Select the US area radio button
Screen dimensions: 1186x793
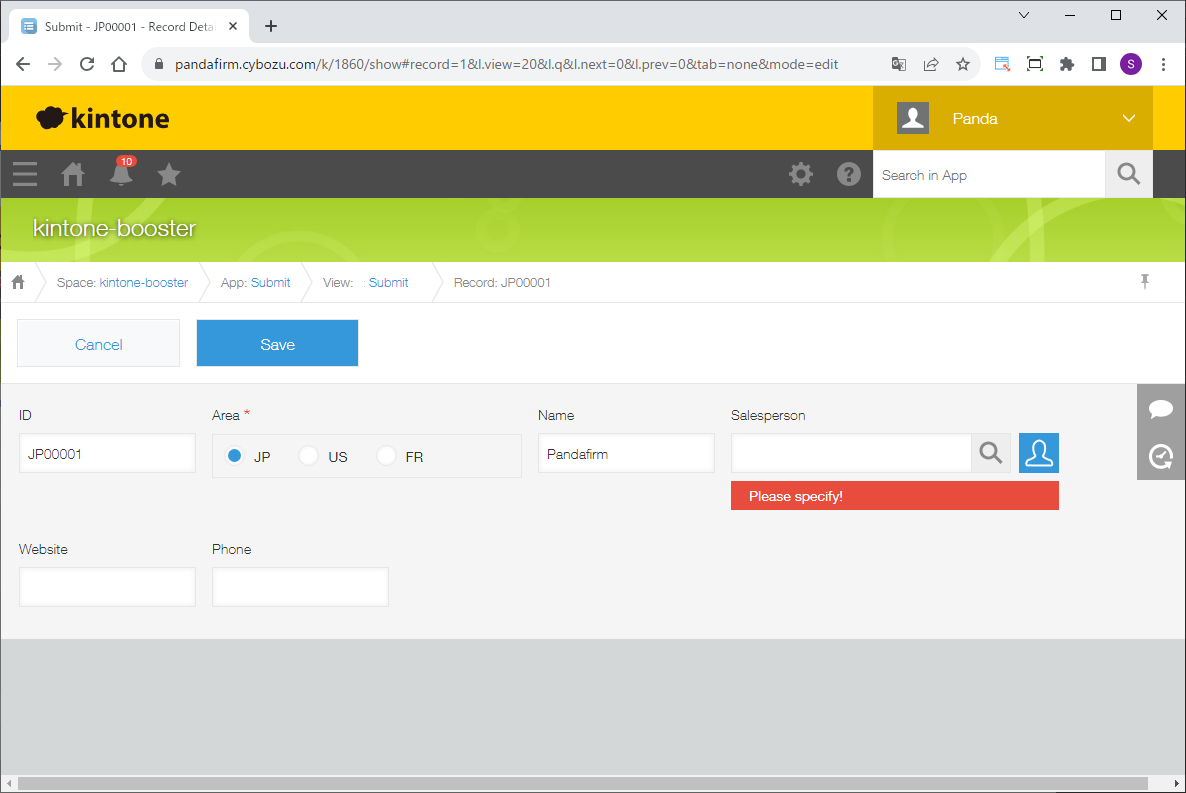[309, 456]
